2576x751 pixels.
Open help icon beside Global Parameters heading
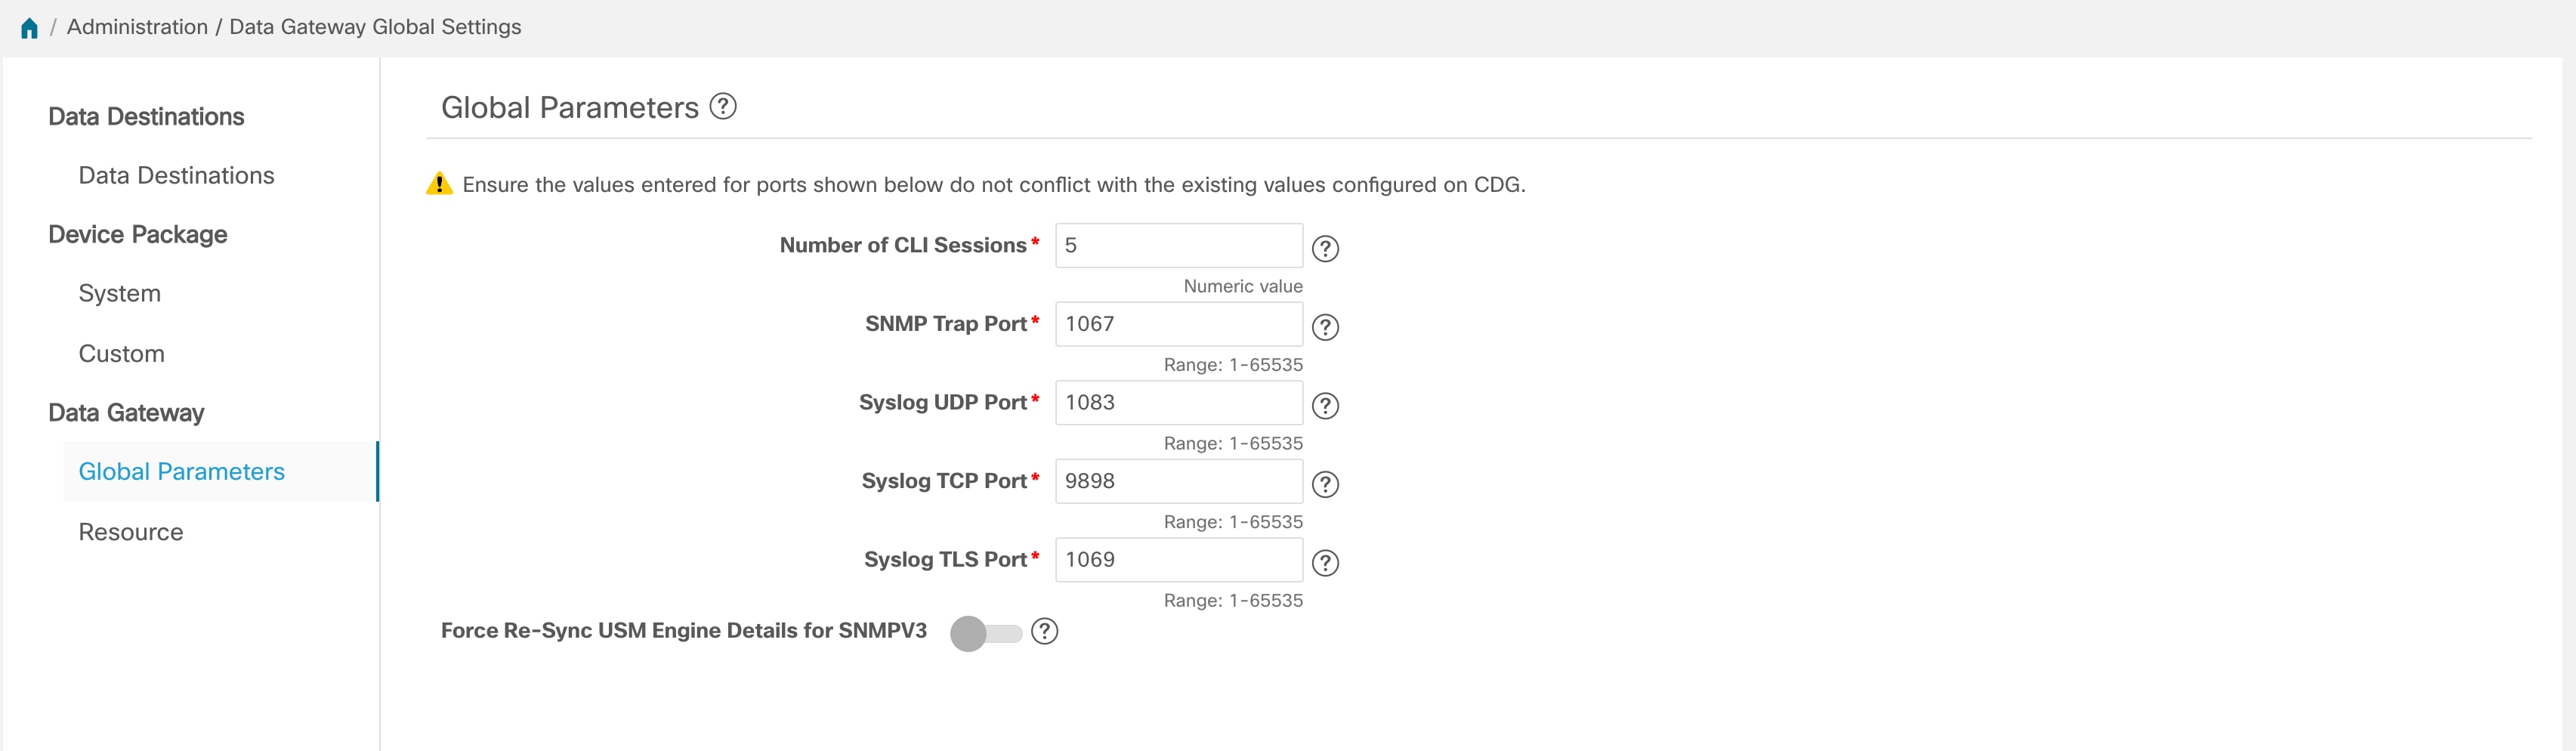pos(723,106)
